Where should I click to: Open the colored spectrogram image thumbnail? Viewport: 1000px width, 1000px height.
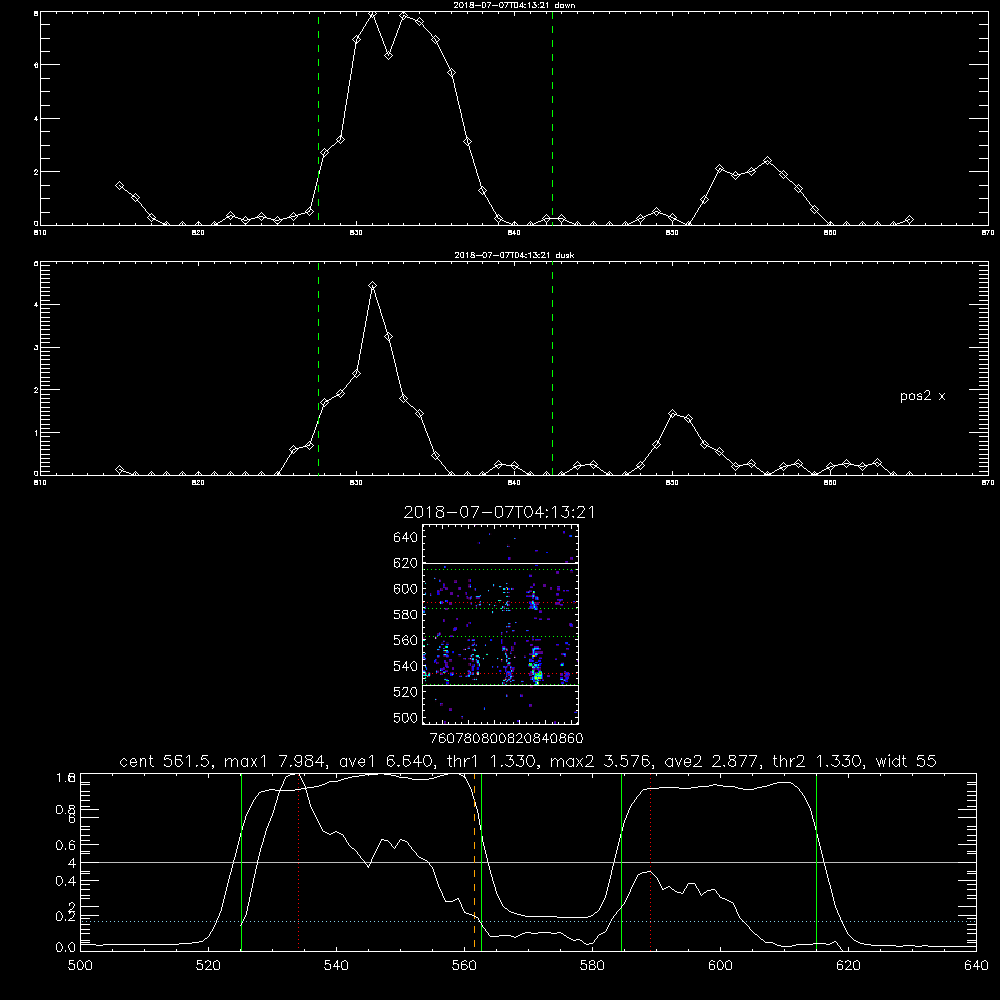pyautogui.click(x=500, y=624)
